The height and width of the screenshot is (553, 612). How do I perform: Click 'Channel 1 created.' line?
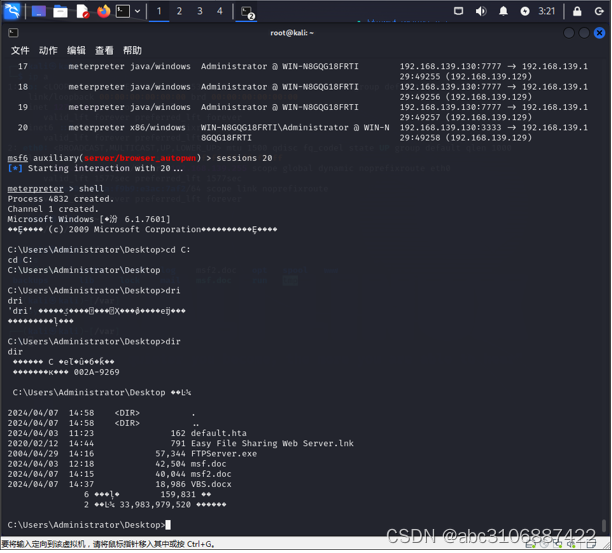[x=53, y=209]
